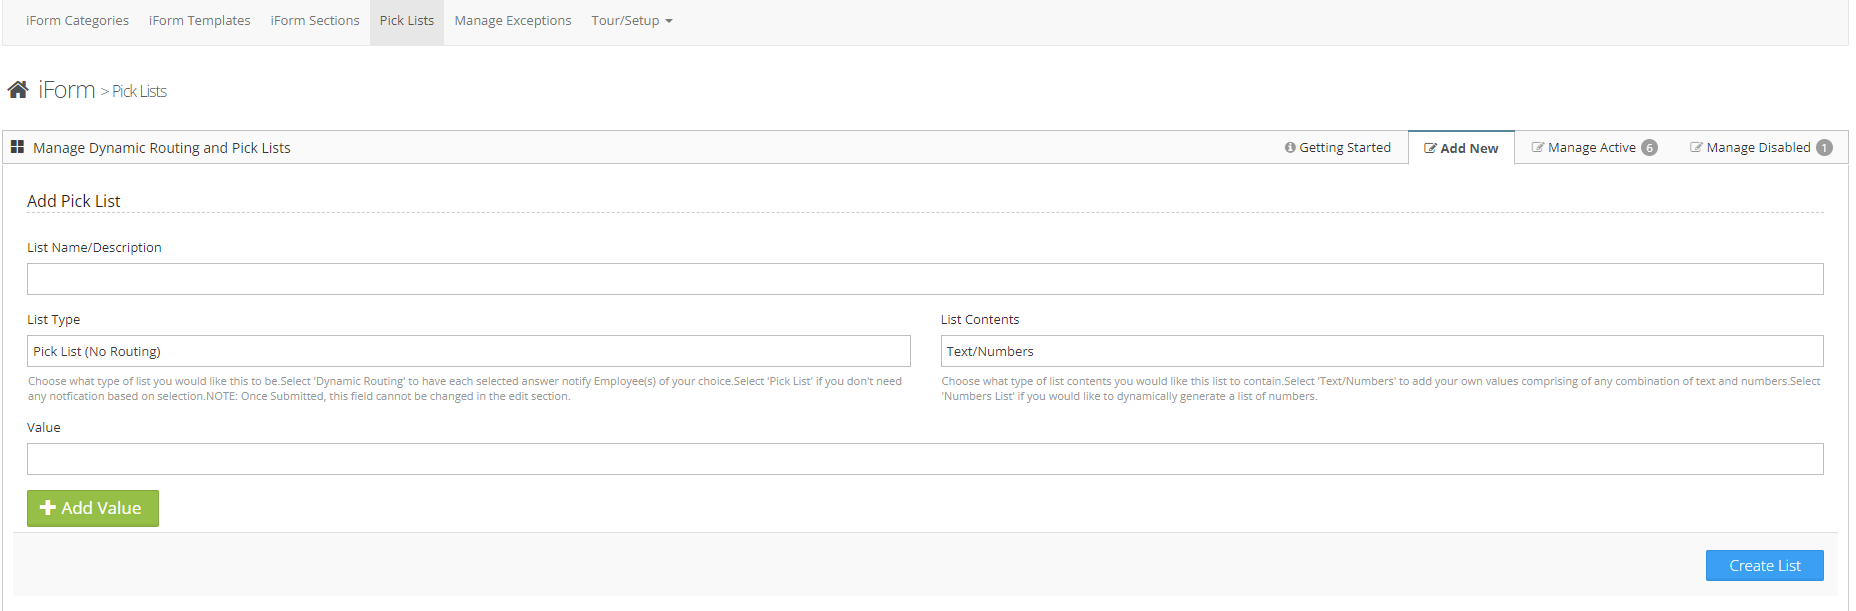Expand the Tour/Setup menu
This screenshot has width=1856, height=611.
[631, 21]
